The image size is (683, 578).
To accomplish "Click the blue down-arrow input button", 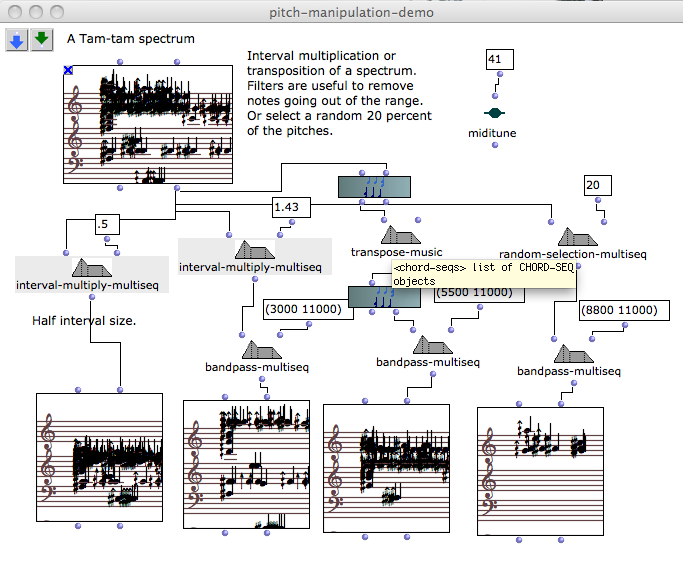I will [x=18, y=39].
